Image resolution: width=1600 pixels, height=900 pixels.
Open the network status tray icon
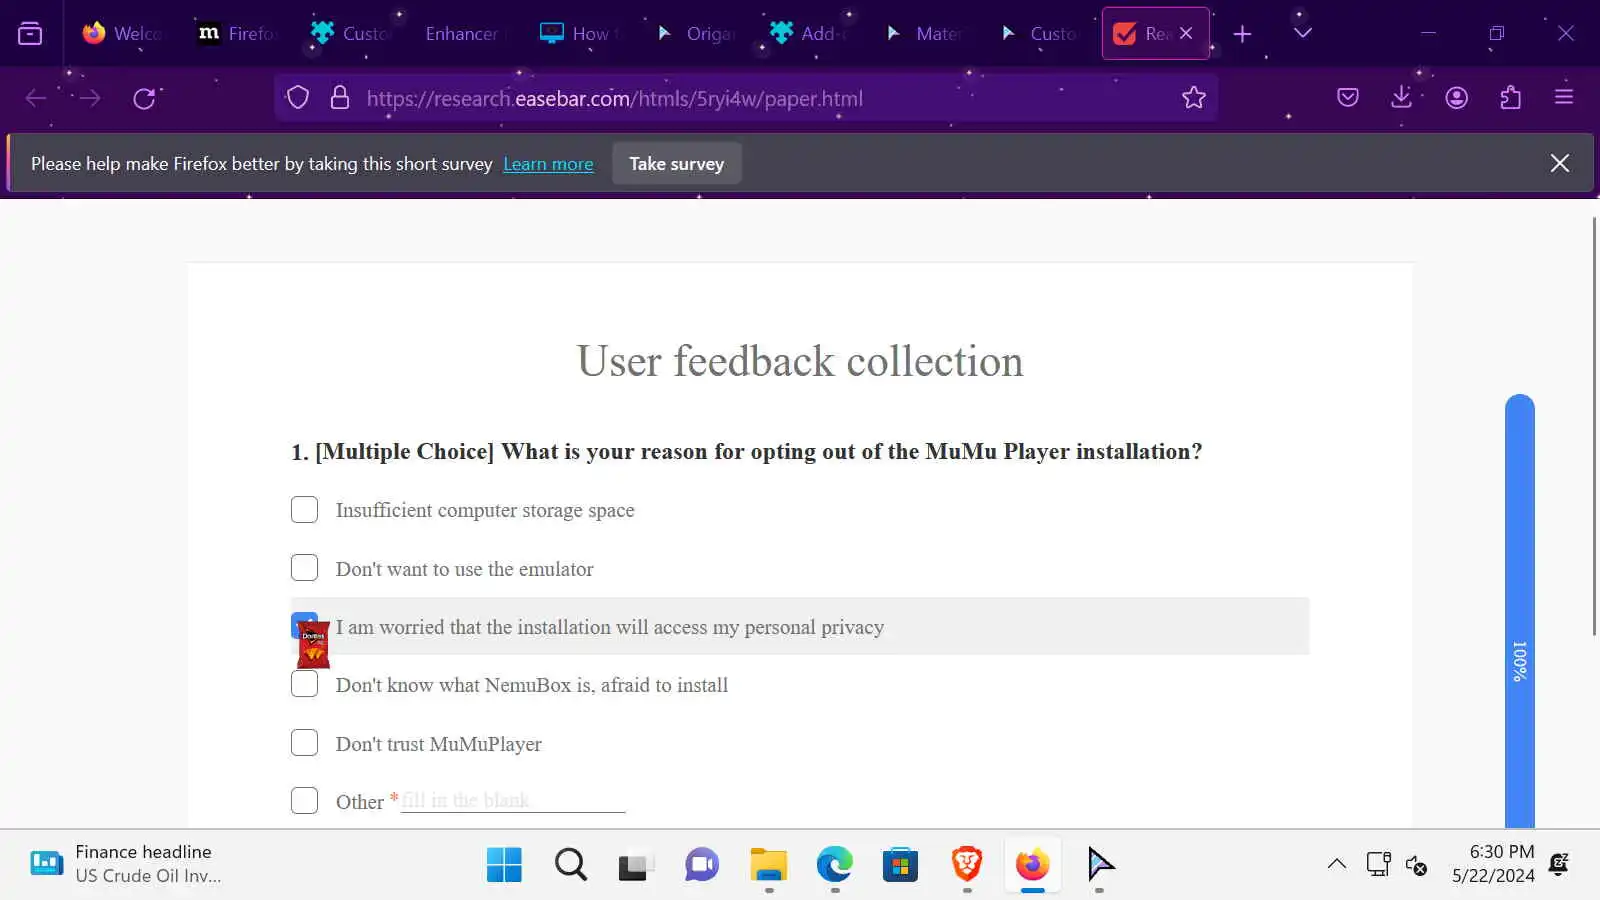click(1379, 864)
